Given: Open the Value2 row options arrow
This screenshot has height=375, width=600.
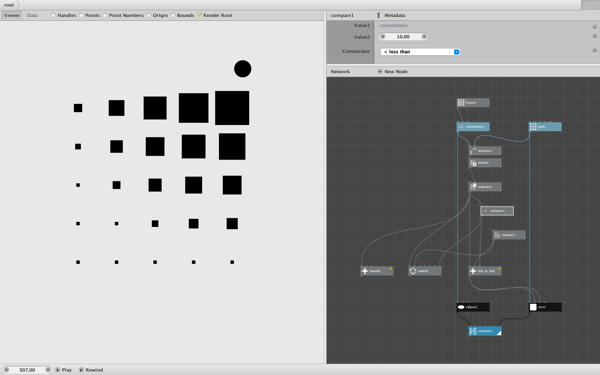Looking at the screenshot, I should click(x=594, y=36).
